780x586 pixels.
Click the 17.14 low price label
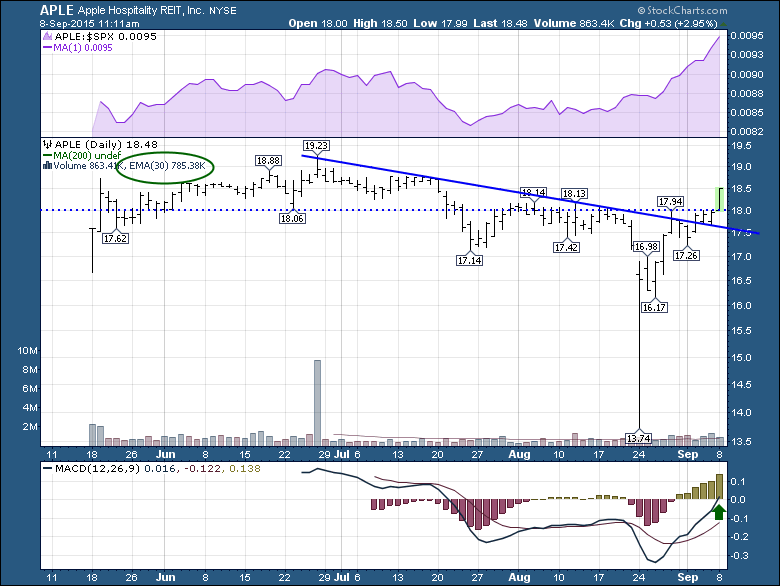470,260
